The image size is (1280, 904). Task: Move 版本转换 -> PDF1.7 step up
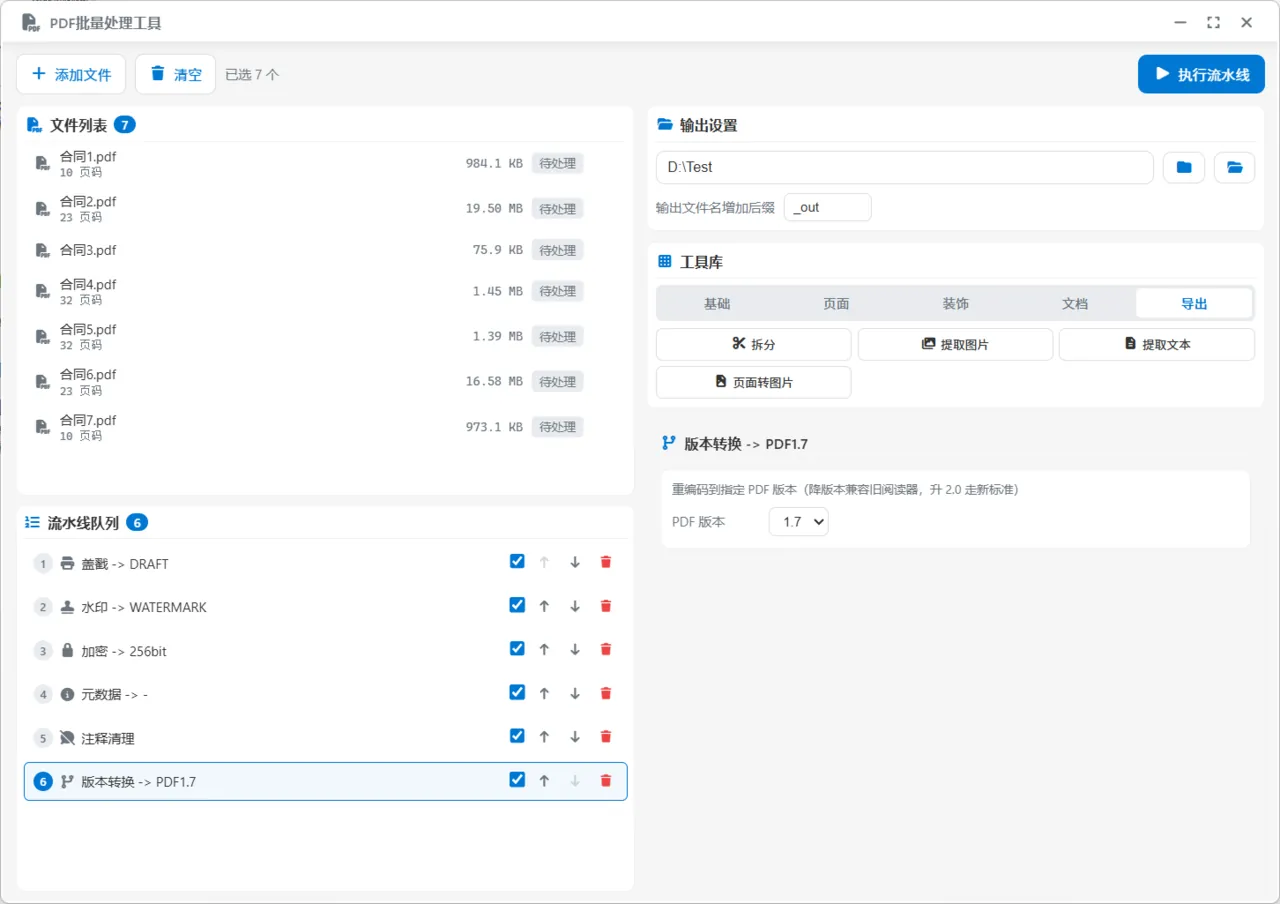(544, 781)
